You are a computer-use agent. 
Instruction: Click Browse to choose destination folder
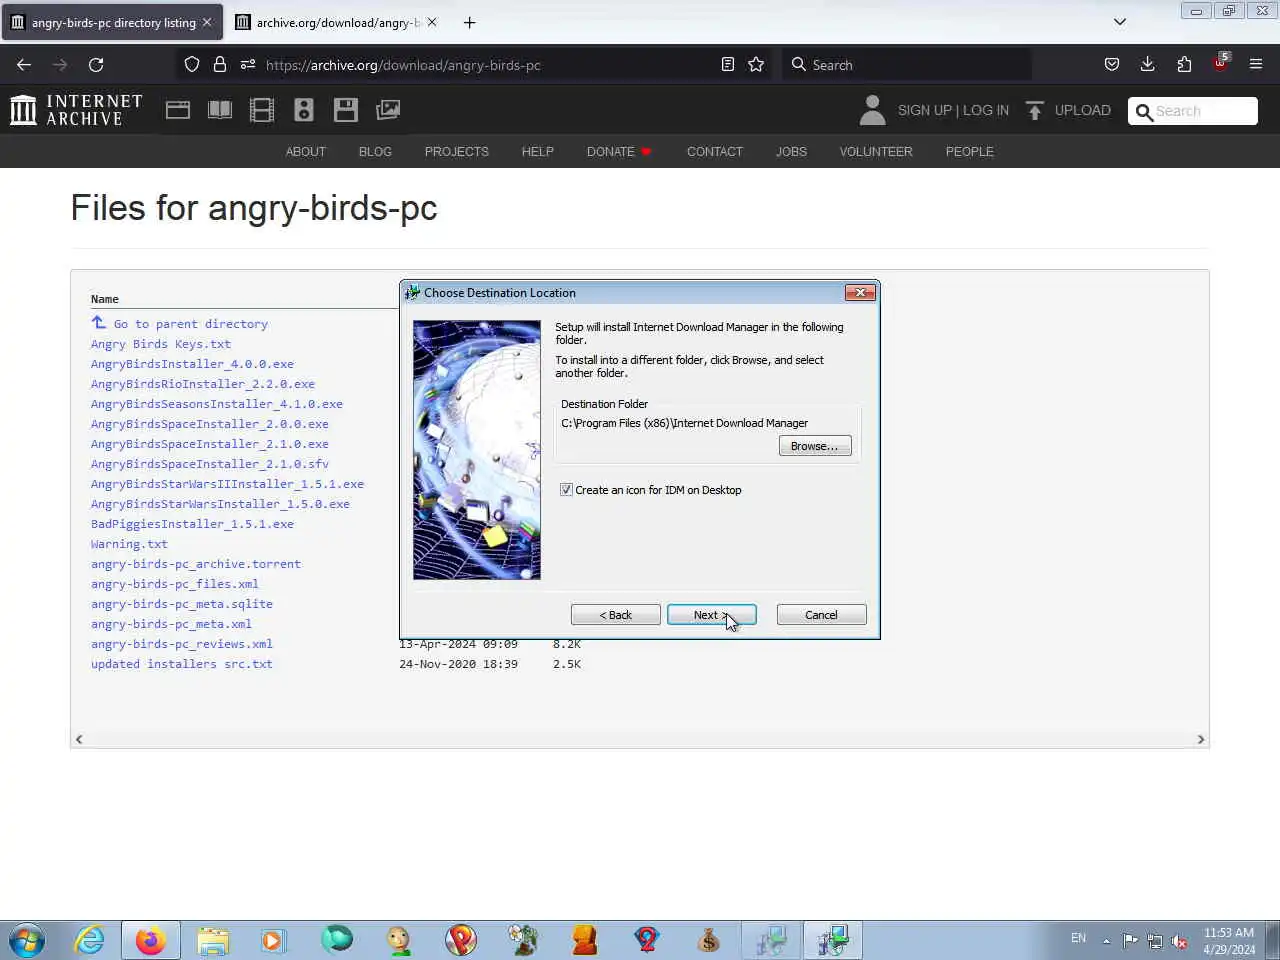point(815,446)
